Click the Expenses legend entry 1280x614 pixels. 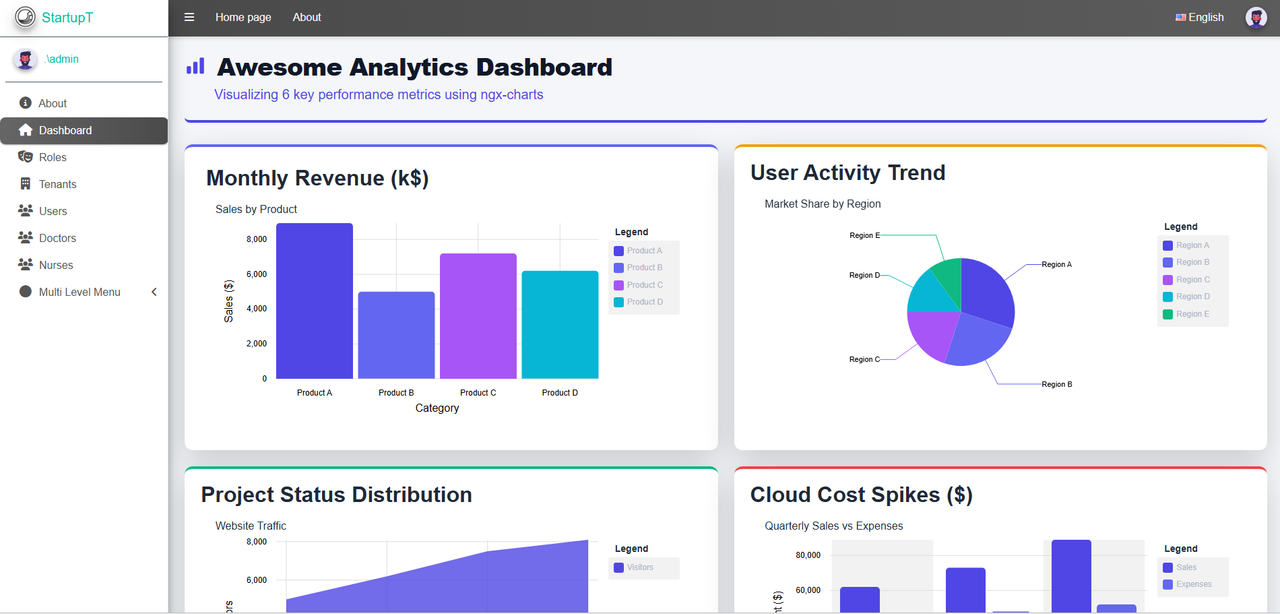click(1188, 584)
